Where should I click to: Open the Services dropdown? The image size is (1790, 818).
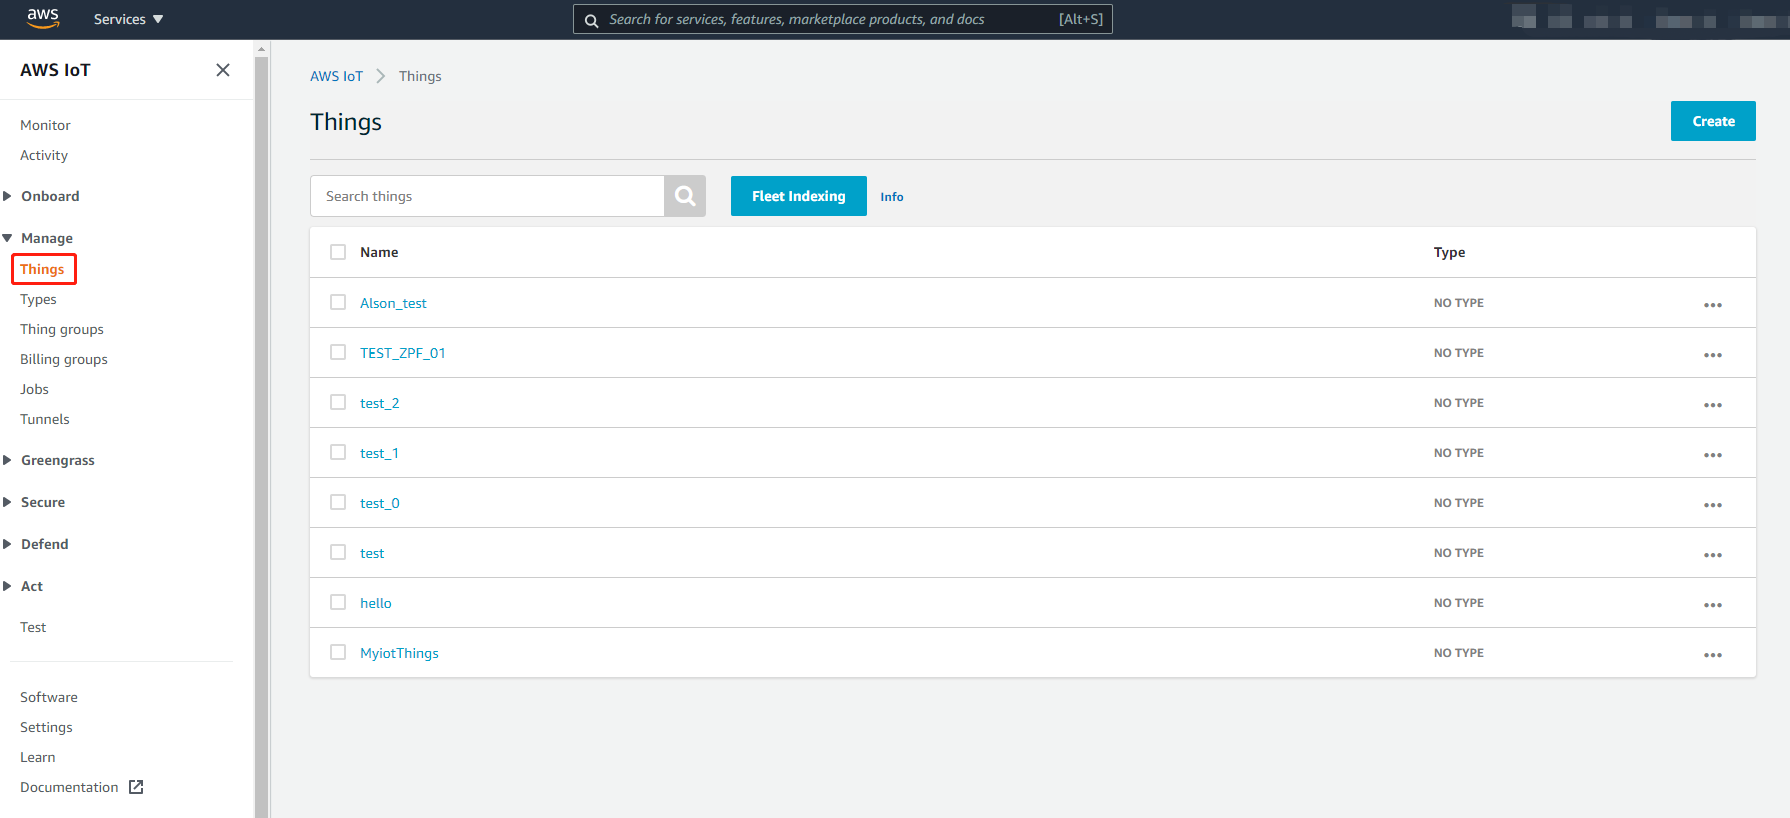[x=128, y=19]
